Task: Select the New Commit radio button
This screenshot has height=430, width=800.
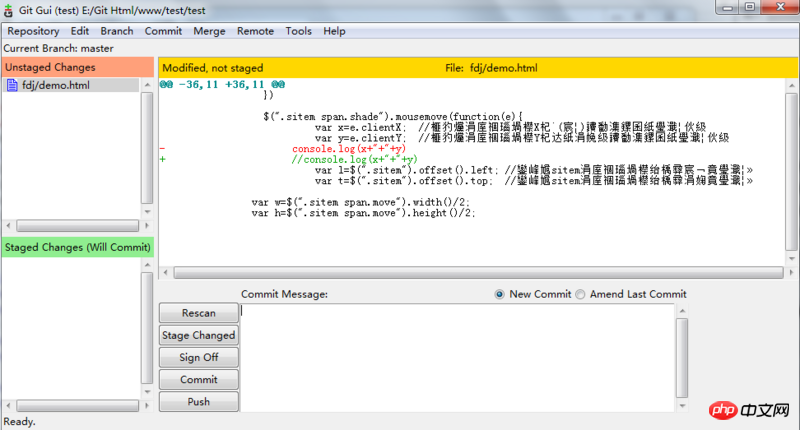Action: [499, 294]
